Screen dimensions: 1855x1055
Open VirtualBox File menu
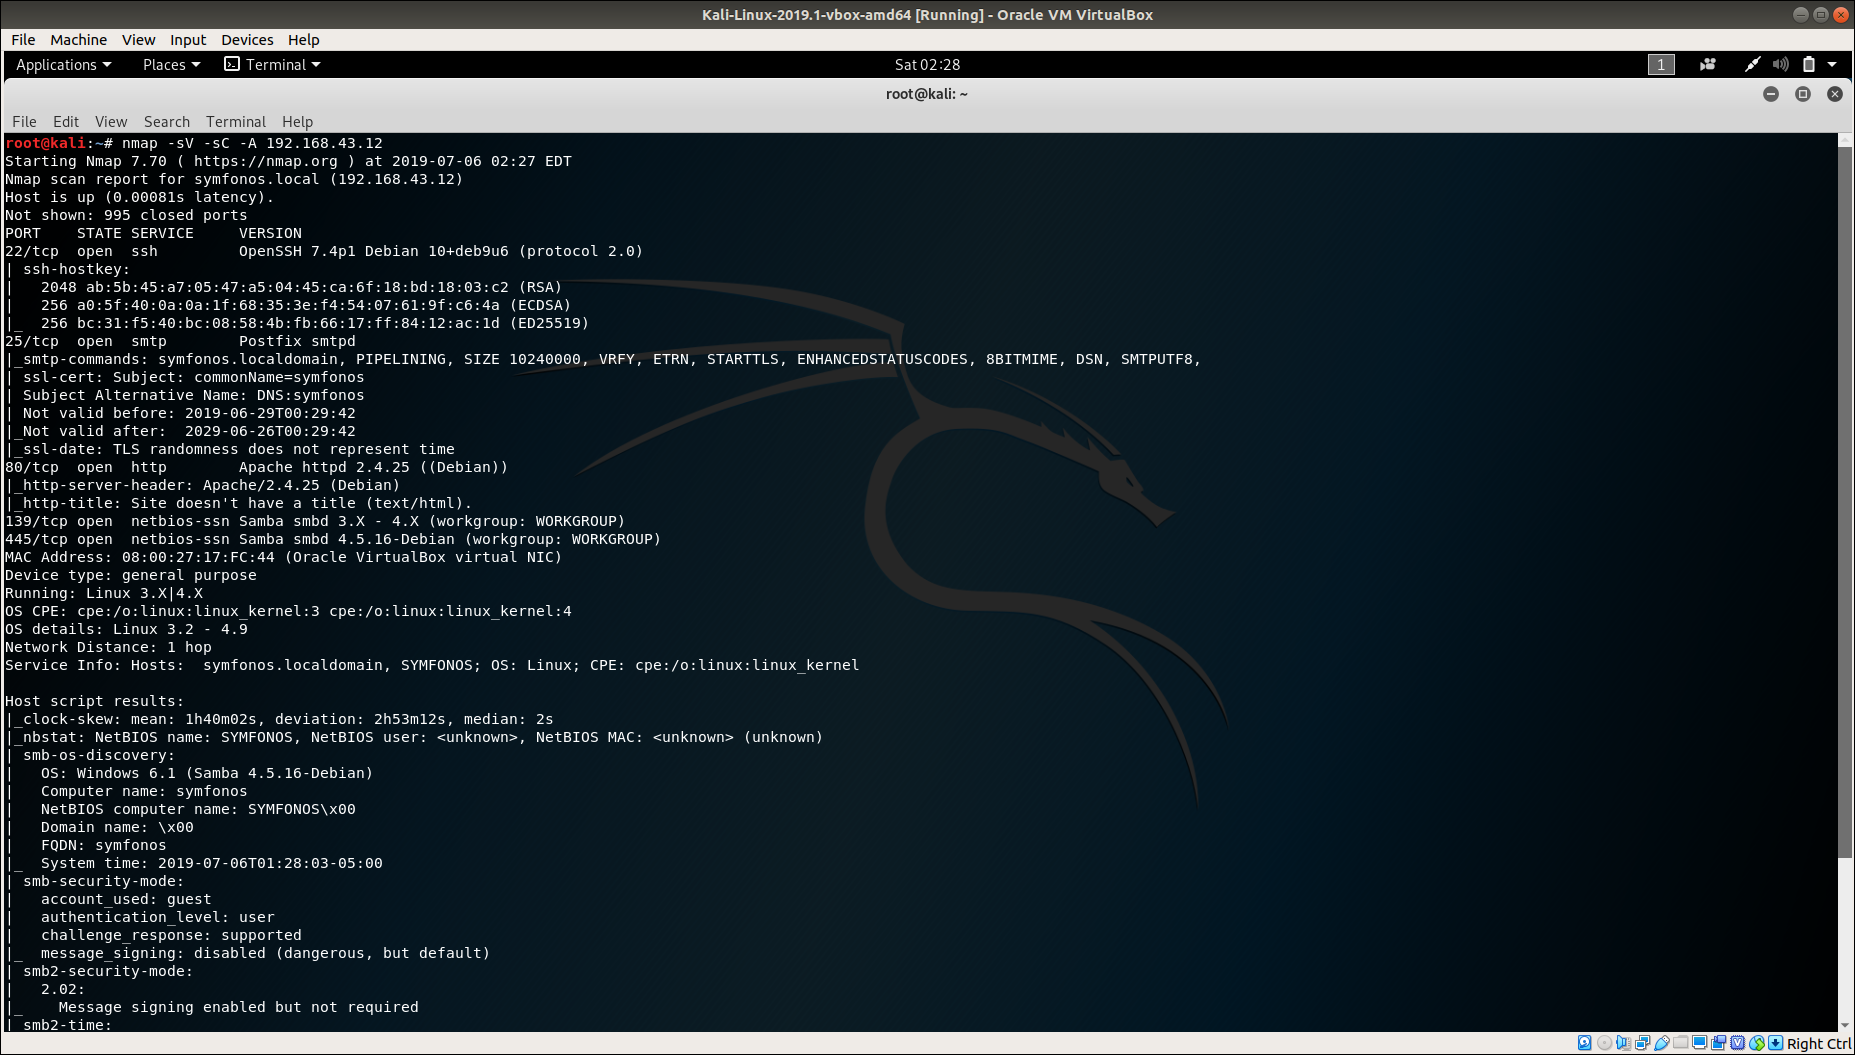click(23, 40)
